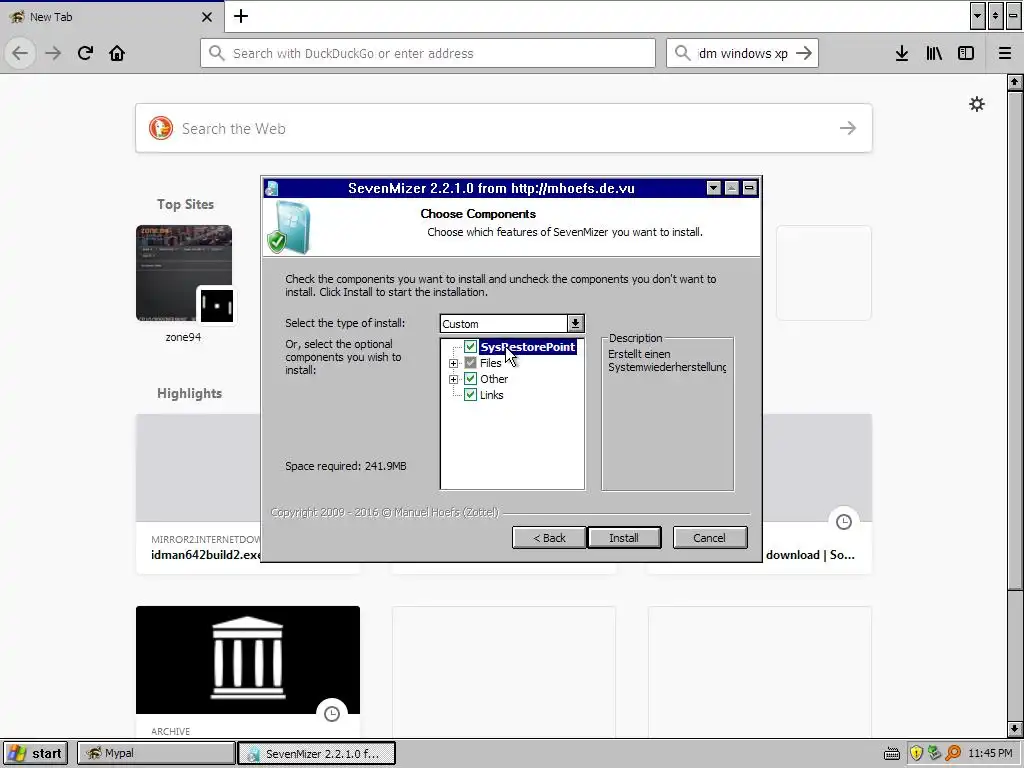1024x768 pixels.
Task: Click the New Tab browser tab
Action: [x=111, y=17]
